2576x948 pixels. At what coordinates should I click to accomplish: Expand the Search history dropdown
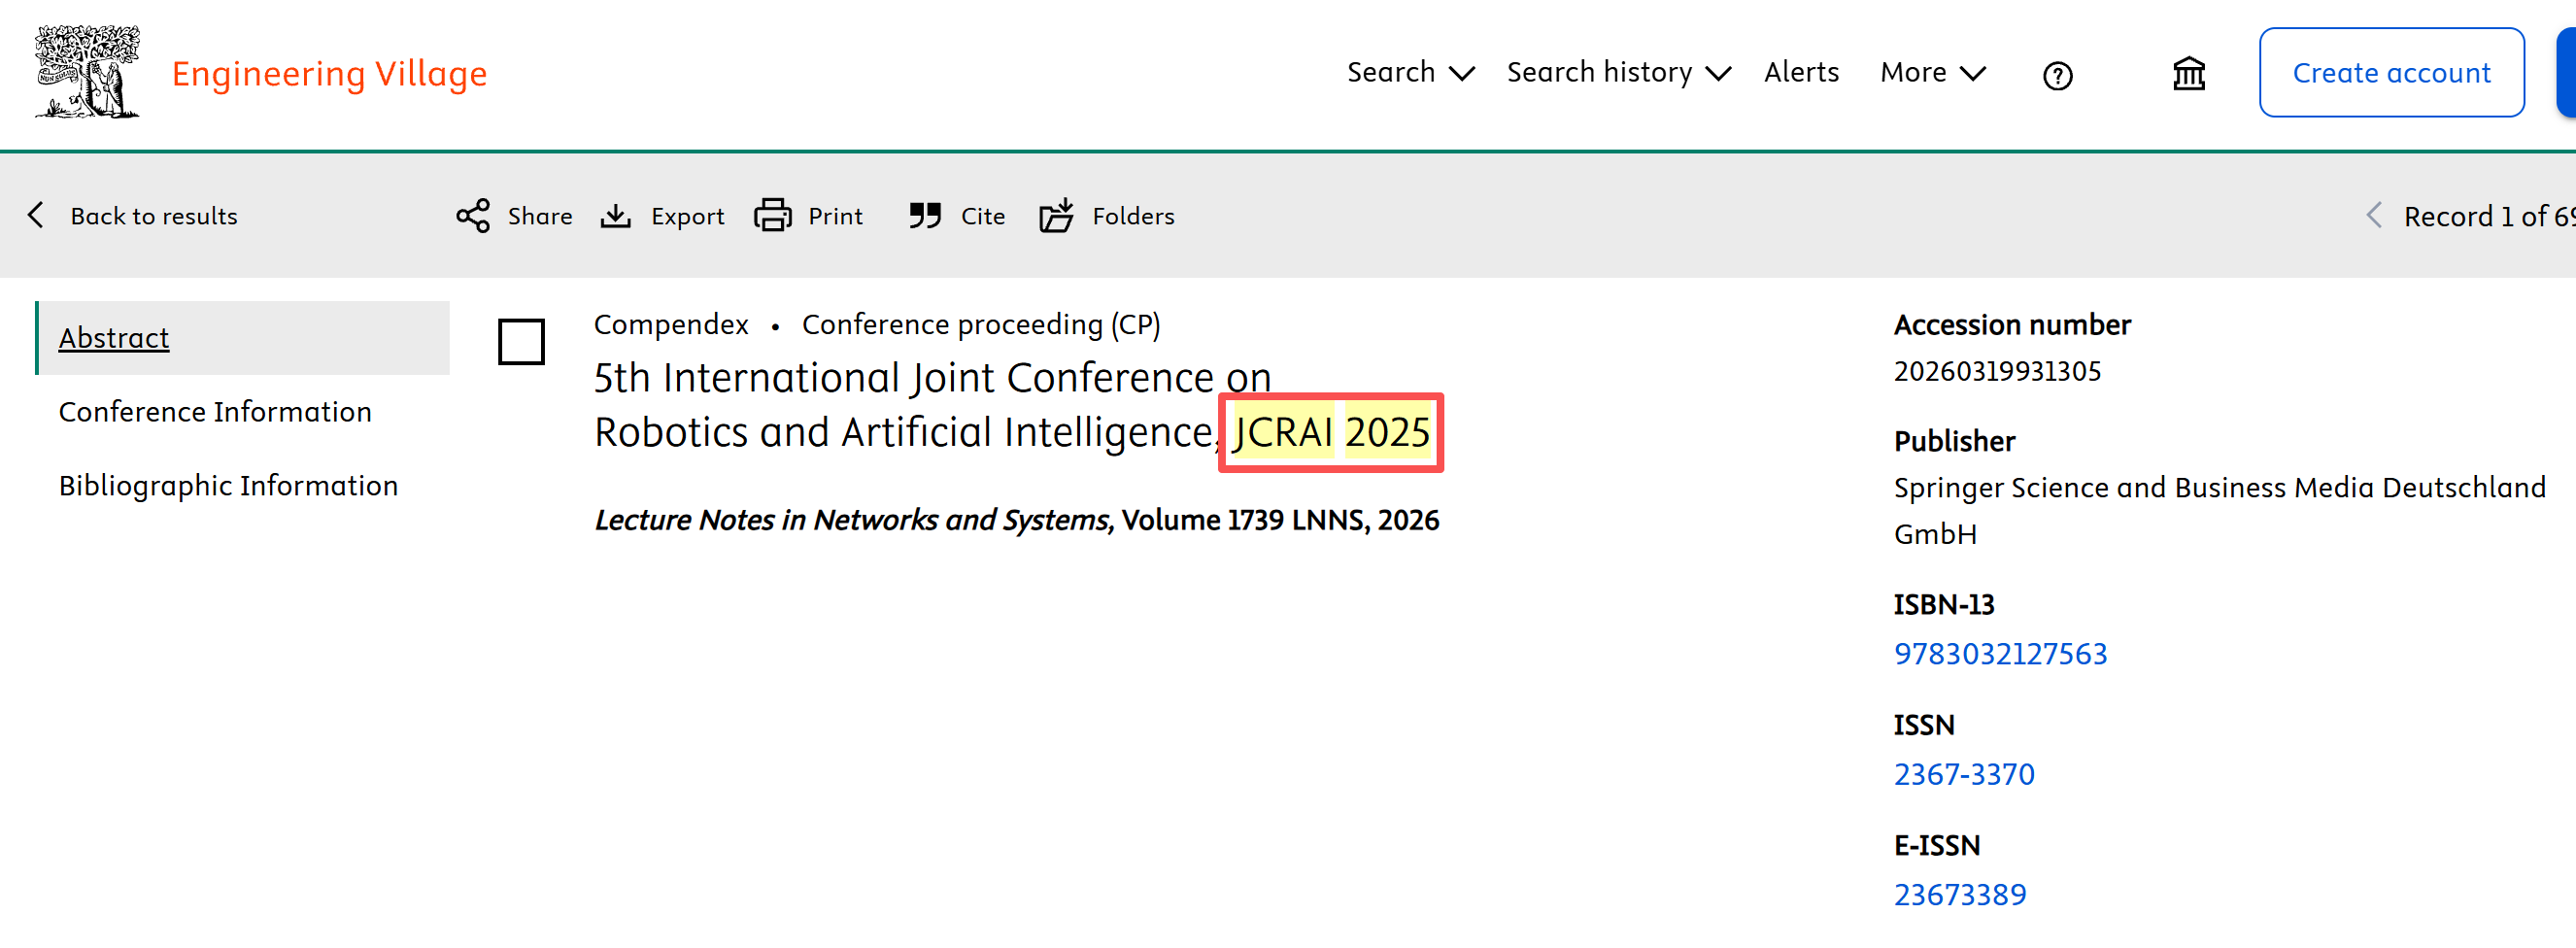point(1618,73)
